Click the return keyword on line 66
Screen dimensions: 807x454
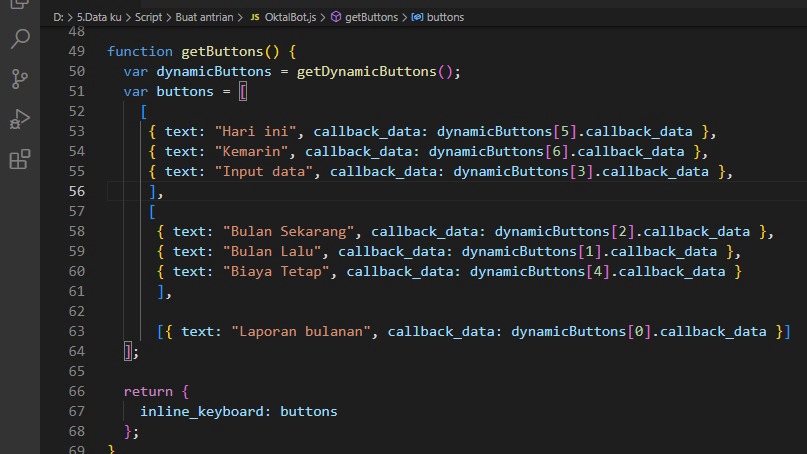(148, 391)
